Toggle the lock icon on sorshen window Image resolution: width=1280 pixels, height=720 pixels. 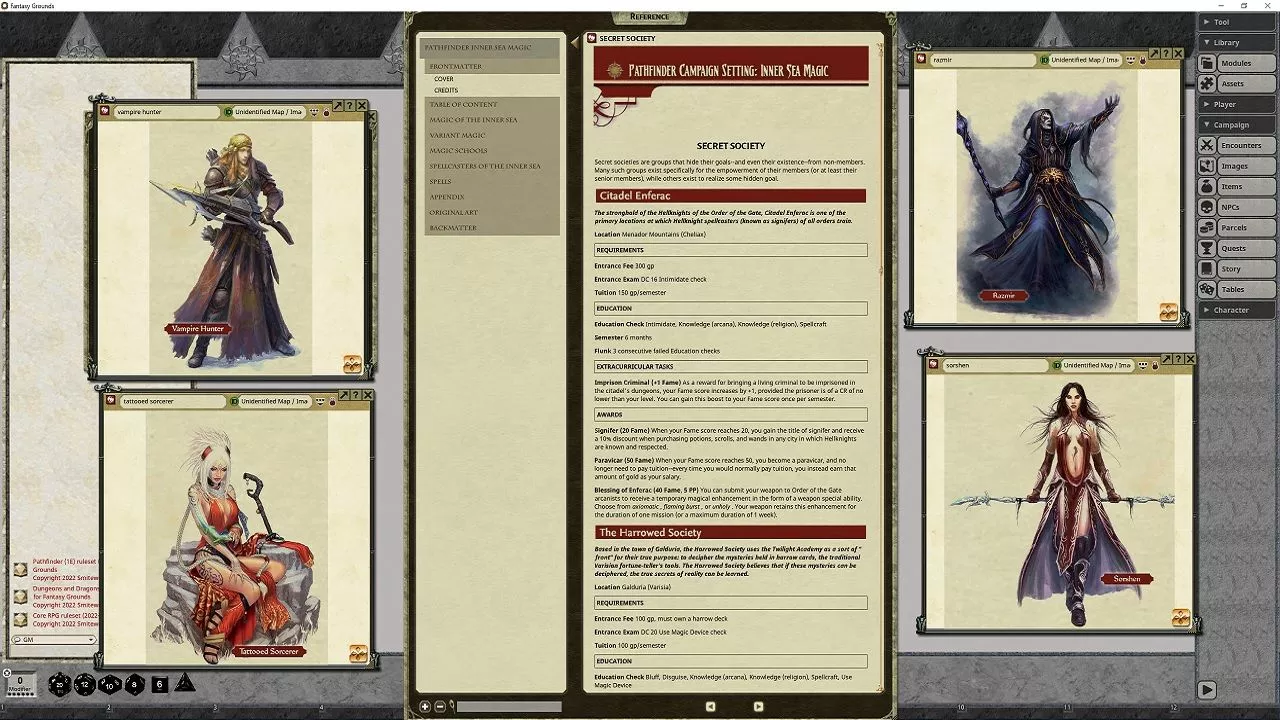pyautogui.click(x=1155, y=365)
